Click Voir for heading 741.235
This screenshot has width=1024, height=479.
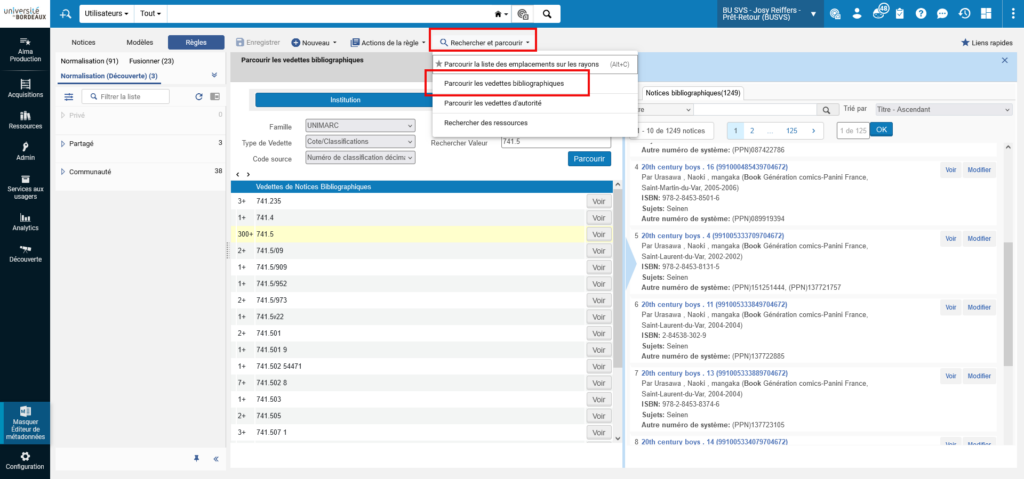click(x=598, y=201)
